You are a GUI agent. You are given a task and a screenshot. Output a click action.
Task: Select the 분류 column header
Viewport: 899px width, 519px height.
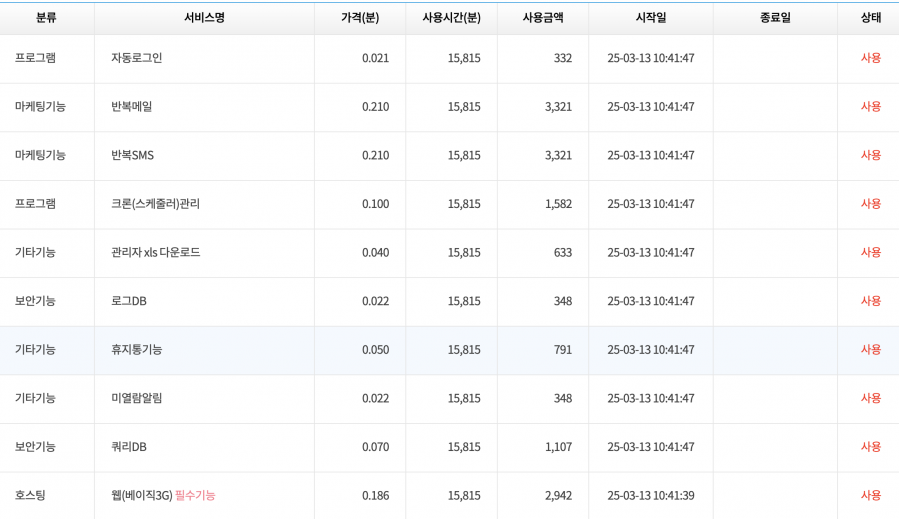coord(46,18)
